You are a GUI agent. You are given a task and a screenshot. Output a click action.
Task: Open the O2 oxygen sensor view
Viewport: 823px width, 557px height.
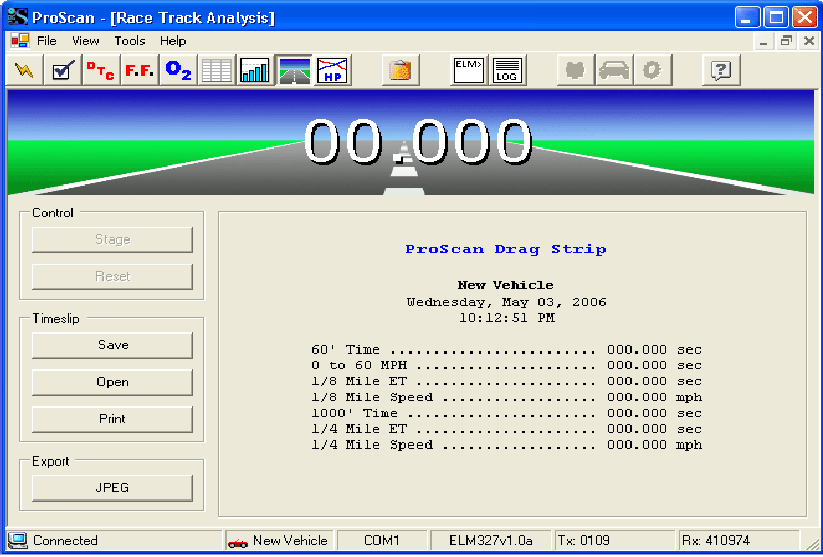pos(177,71)
